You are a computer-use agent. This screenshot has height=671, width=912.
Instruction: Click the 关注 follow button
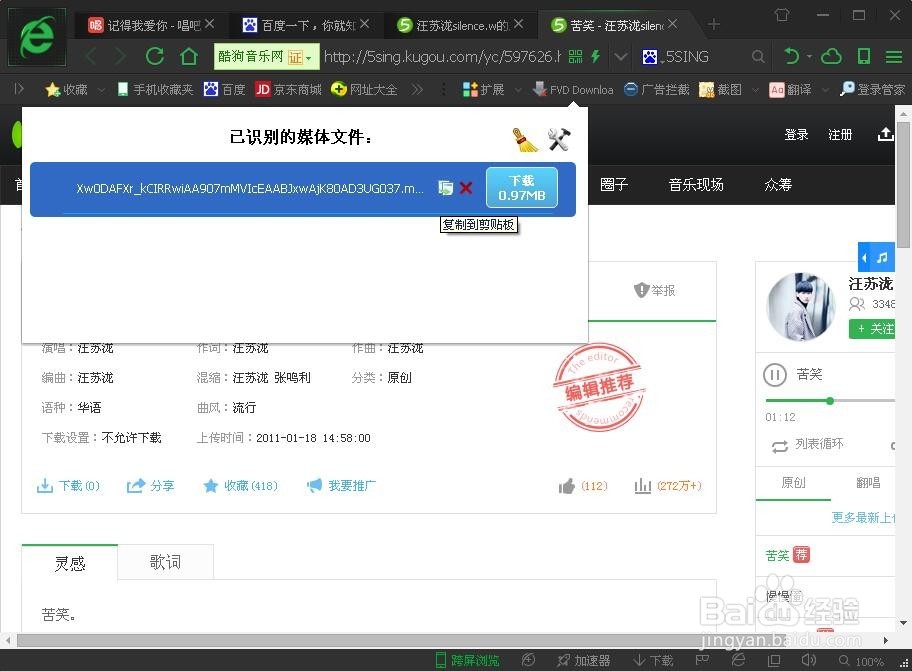pyautogui.click(x=872, y=329)
